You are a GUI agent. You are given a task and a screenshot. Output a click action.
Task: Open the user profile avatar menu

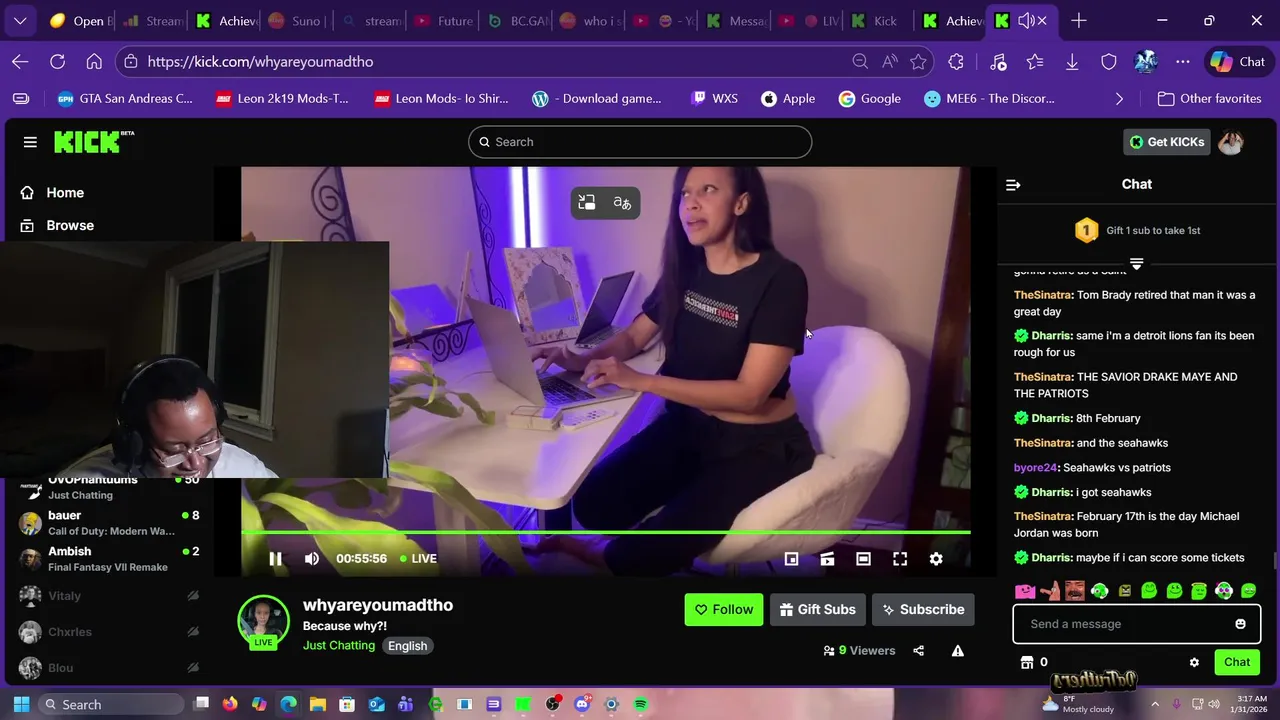(x=1231, y=142)
